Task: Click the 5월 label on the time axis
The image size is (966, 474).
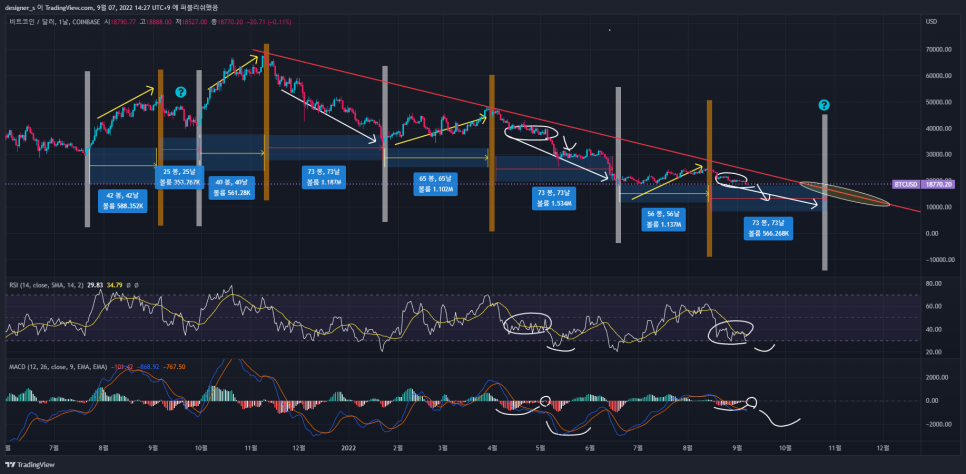Action: pyautogui.click(x=540, y=446)
